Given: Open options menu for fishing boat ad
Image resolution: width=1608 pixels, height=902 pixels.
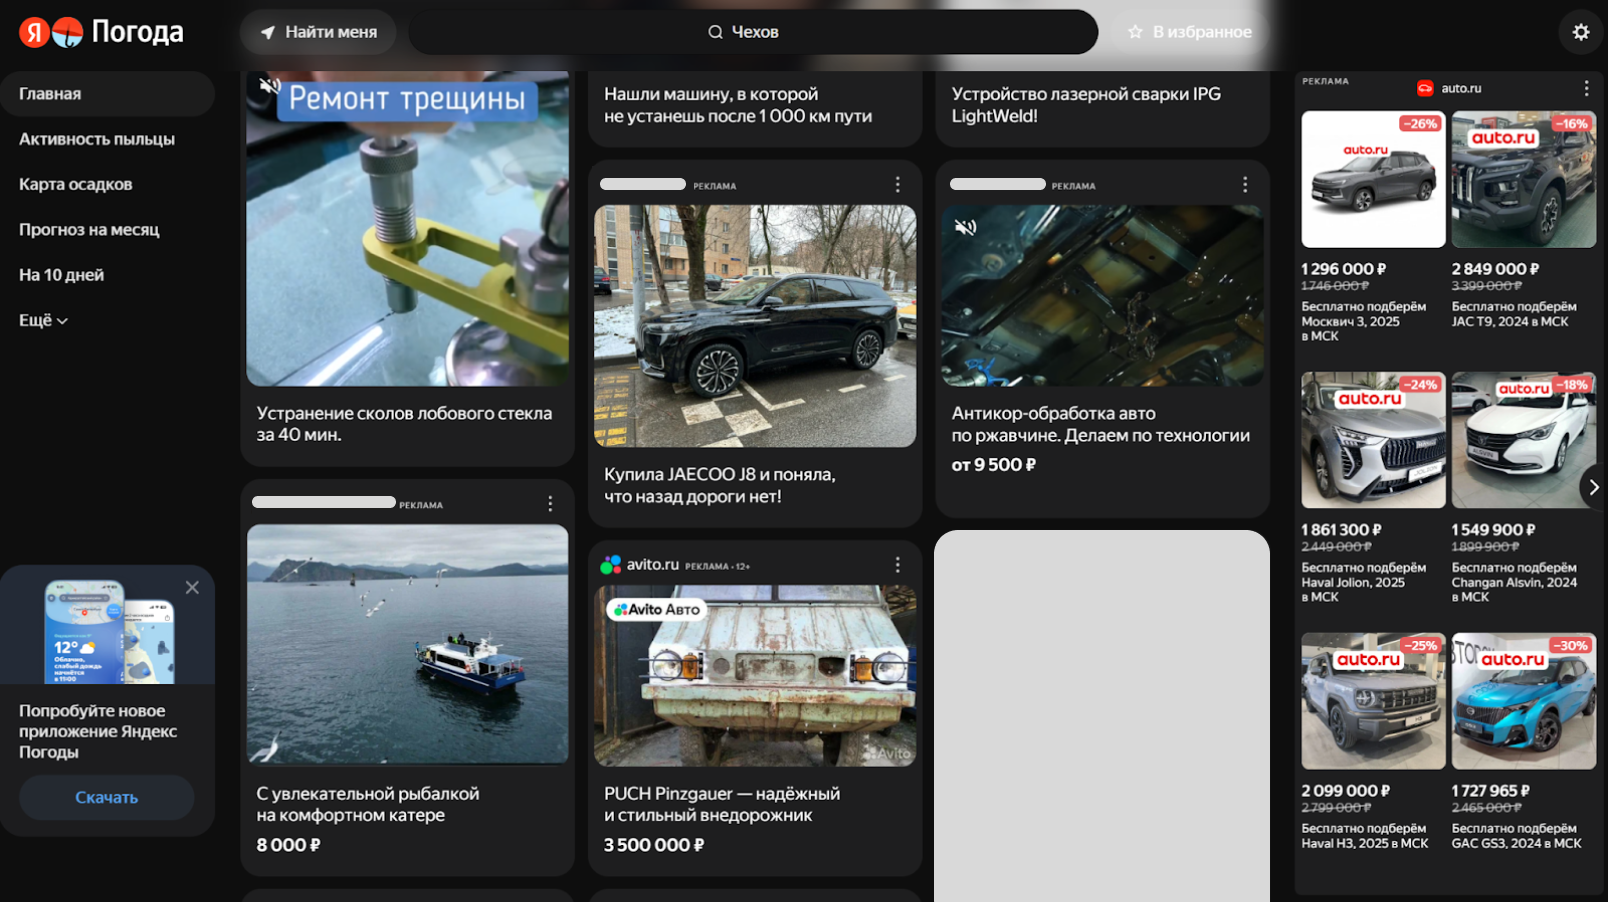Looking at the screenshot, I should (x=550, y=504).
